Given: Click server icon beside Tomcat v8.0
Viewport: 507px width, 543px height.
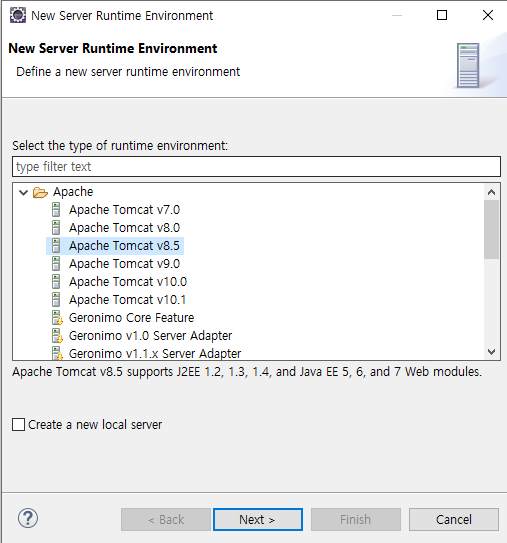Looking at the screenshot, I should coord(56,228).
